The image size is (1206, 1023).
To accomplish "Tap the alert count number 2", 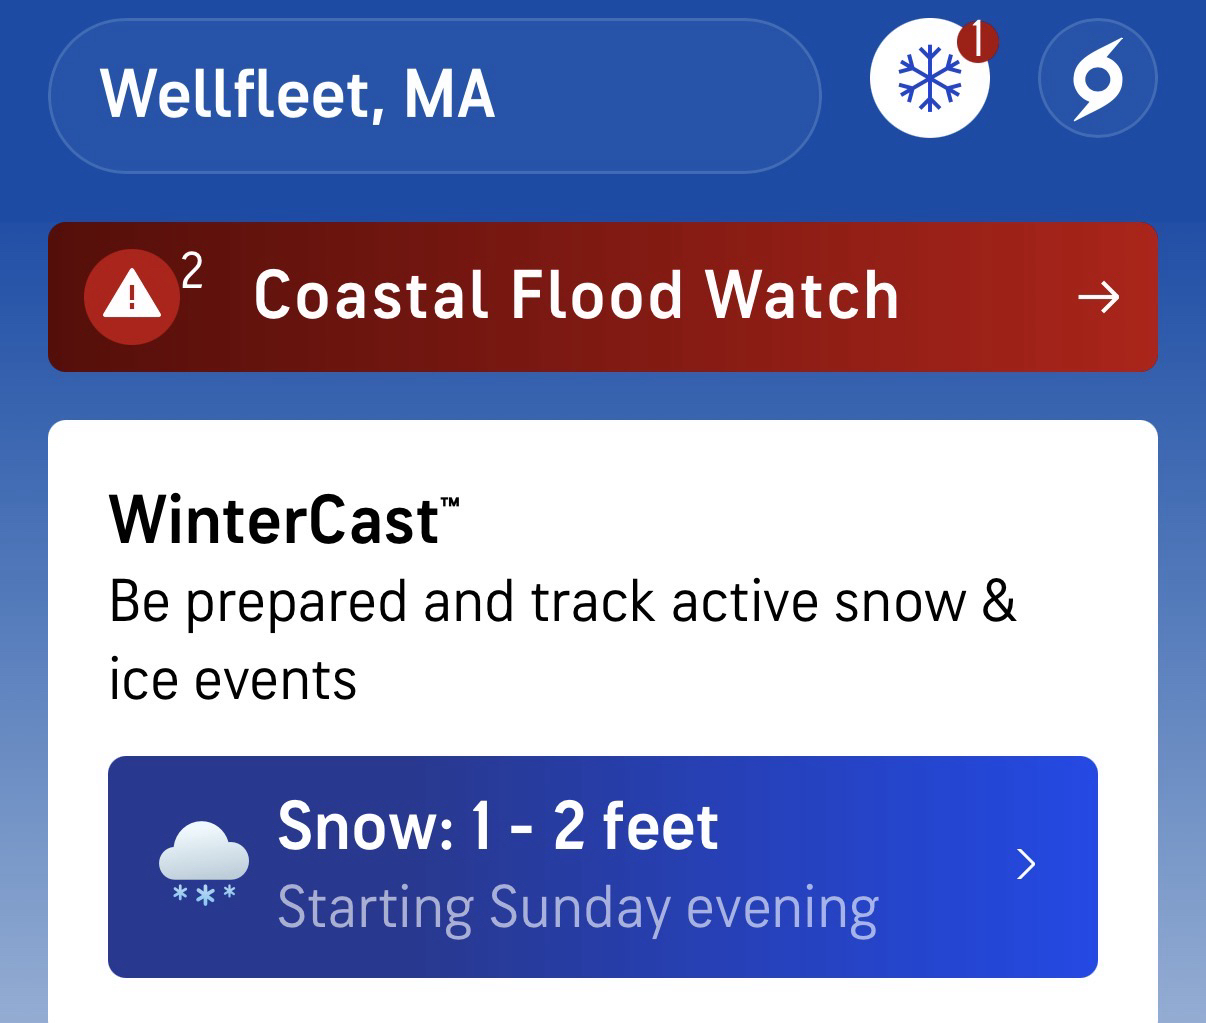I will tap(192, 271).
